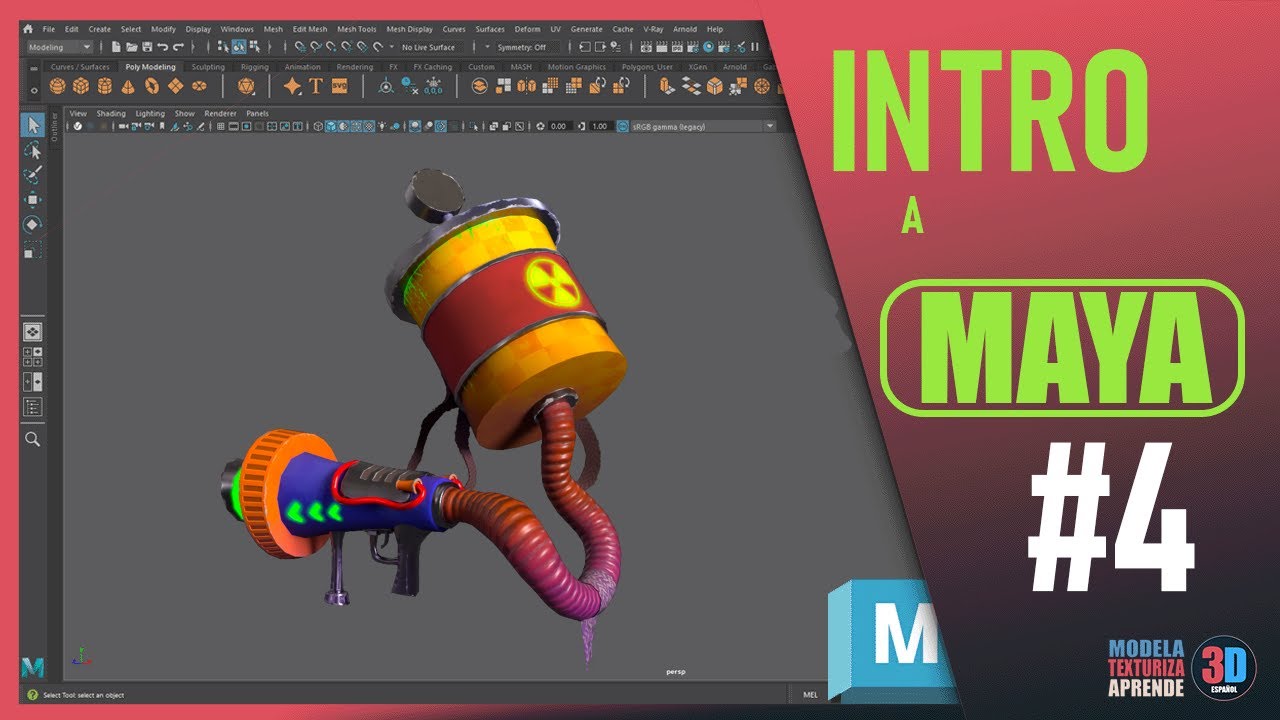
Task: Create a polygon cylinder from shelf
Action: [x=105, y=87]
